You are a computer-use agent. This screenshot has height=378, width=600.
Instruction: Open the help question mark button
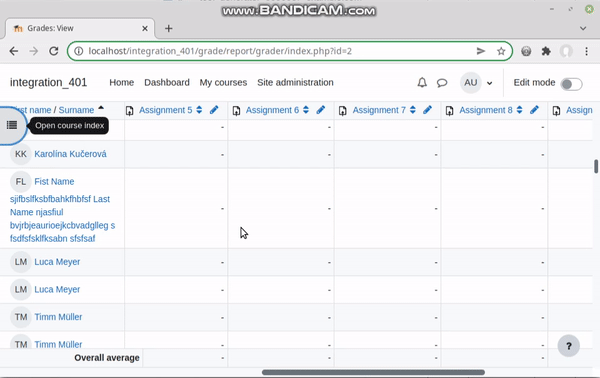[x=569, y=346]
